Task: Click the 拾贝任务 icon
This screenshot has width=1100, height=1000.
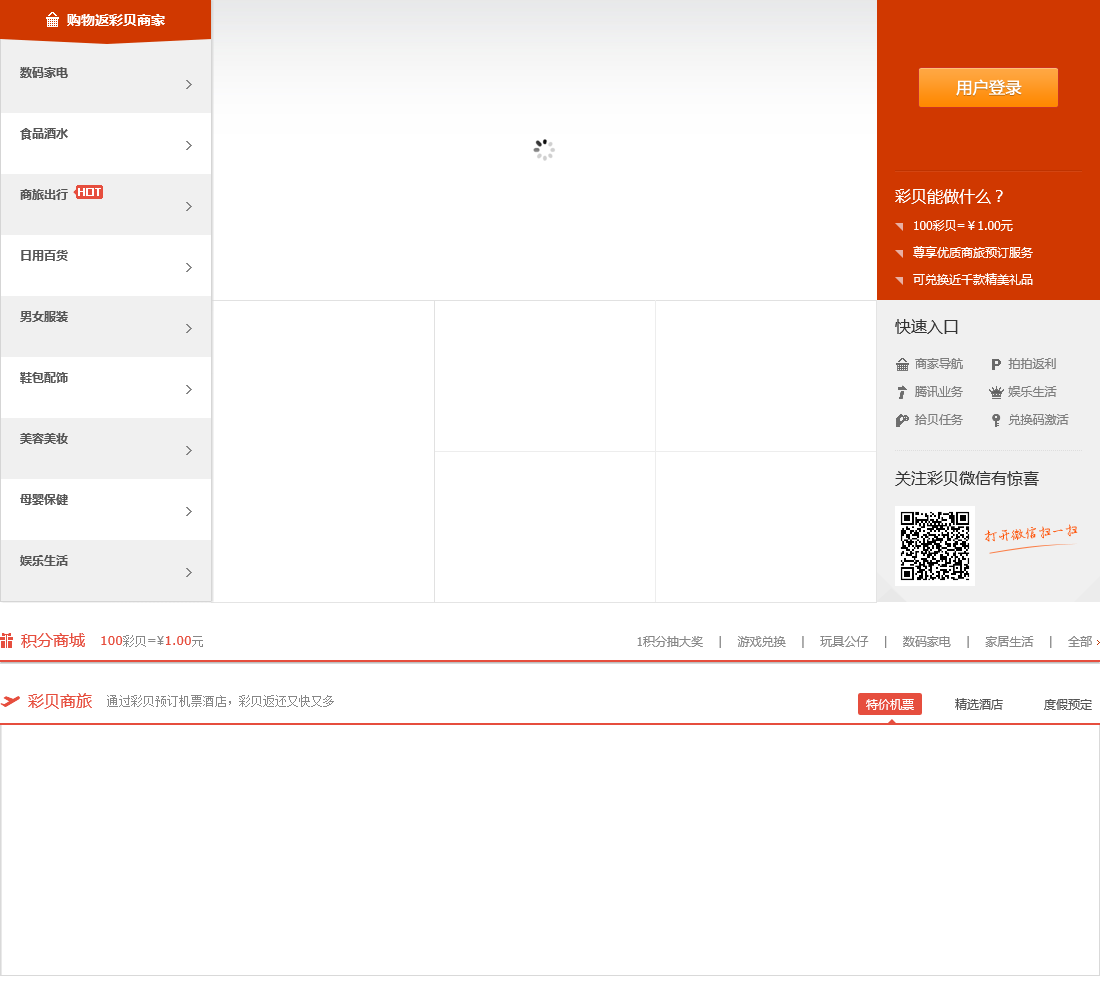Action: [x=902, y=420]
